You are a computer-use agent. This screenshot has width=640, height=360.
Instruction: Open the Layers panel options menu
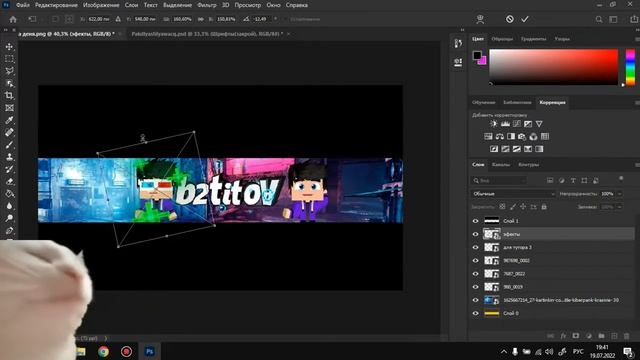tap(637, 165)
